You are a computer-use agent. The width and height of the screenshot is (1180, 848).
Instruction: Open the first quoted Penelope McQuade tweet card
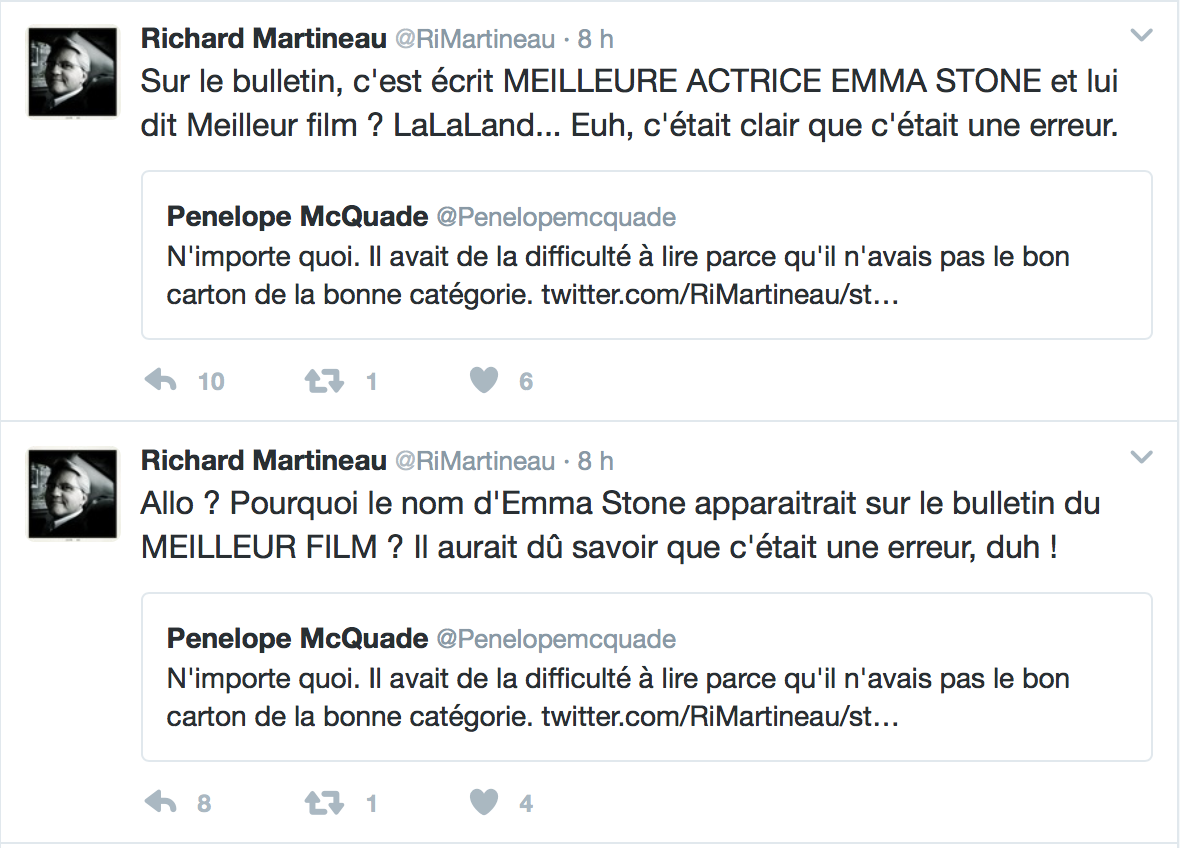click(646, 255)
